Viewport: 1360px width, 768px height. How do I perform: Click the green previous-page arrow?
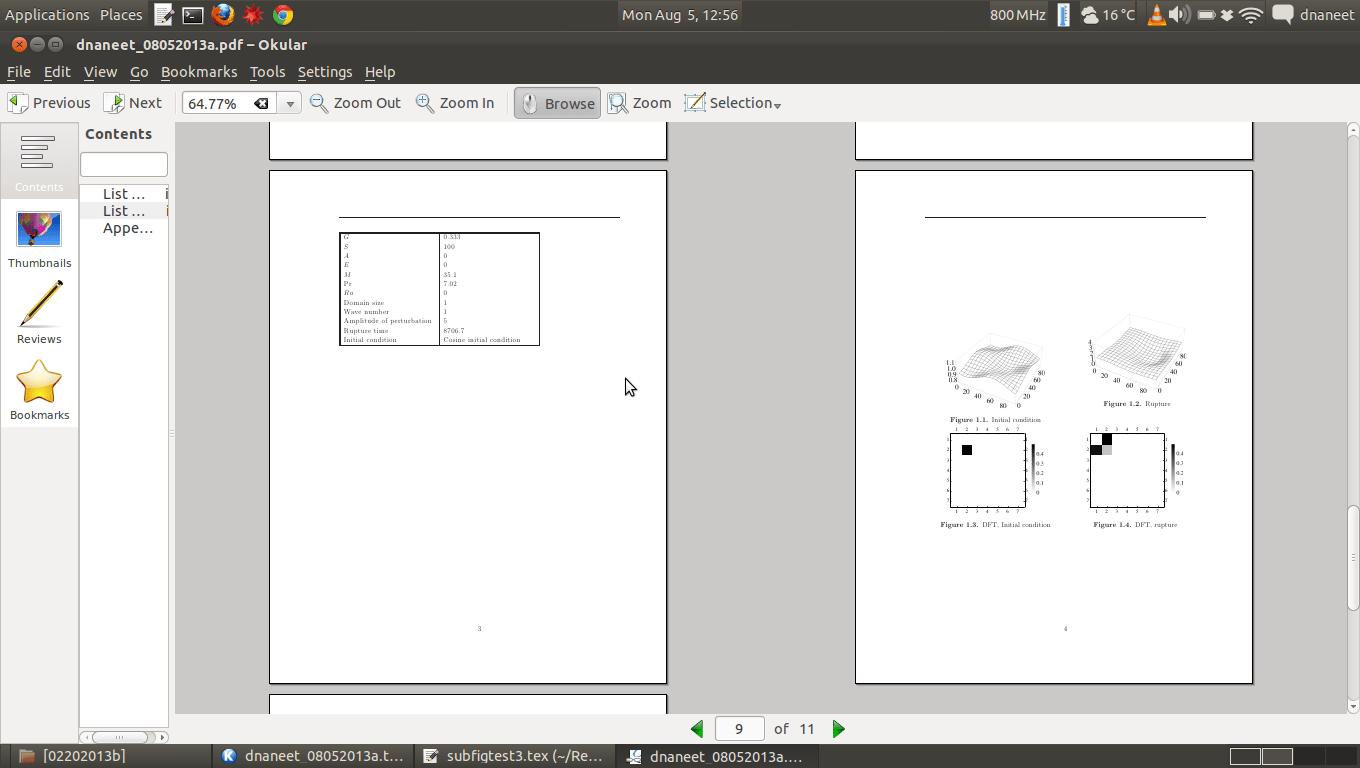click(697, 729)
